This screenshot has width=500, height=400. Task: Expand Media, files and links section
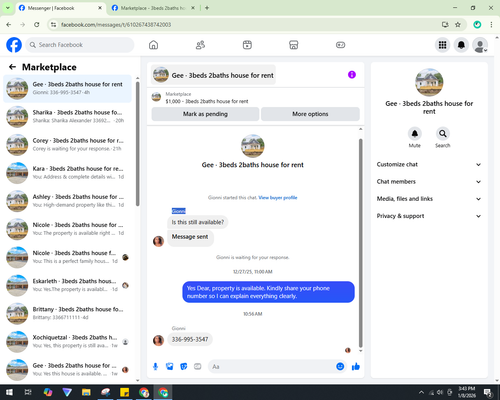tap(429, 199)
